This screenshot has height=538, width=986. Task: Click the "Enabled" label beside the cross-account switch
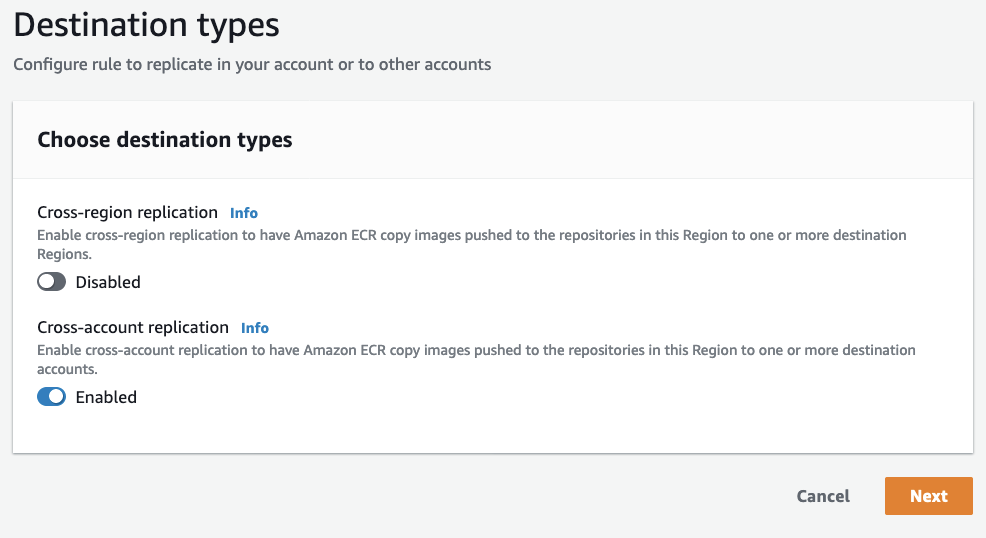click(x=106, y=397)
